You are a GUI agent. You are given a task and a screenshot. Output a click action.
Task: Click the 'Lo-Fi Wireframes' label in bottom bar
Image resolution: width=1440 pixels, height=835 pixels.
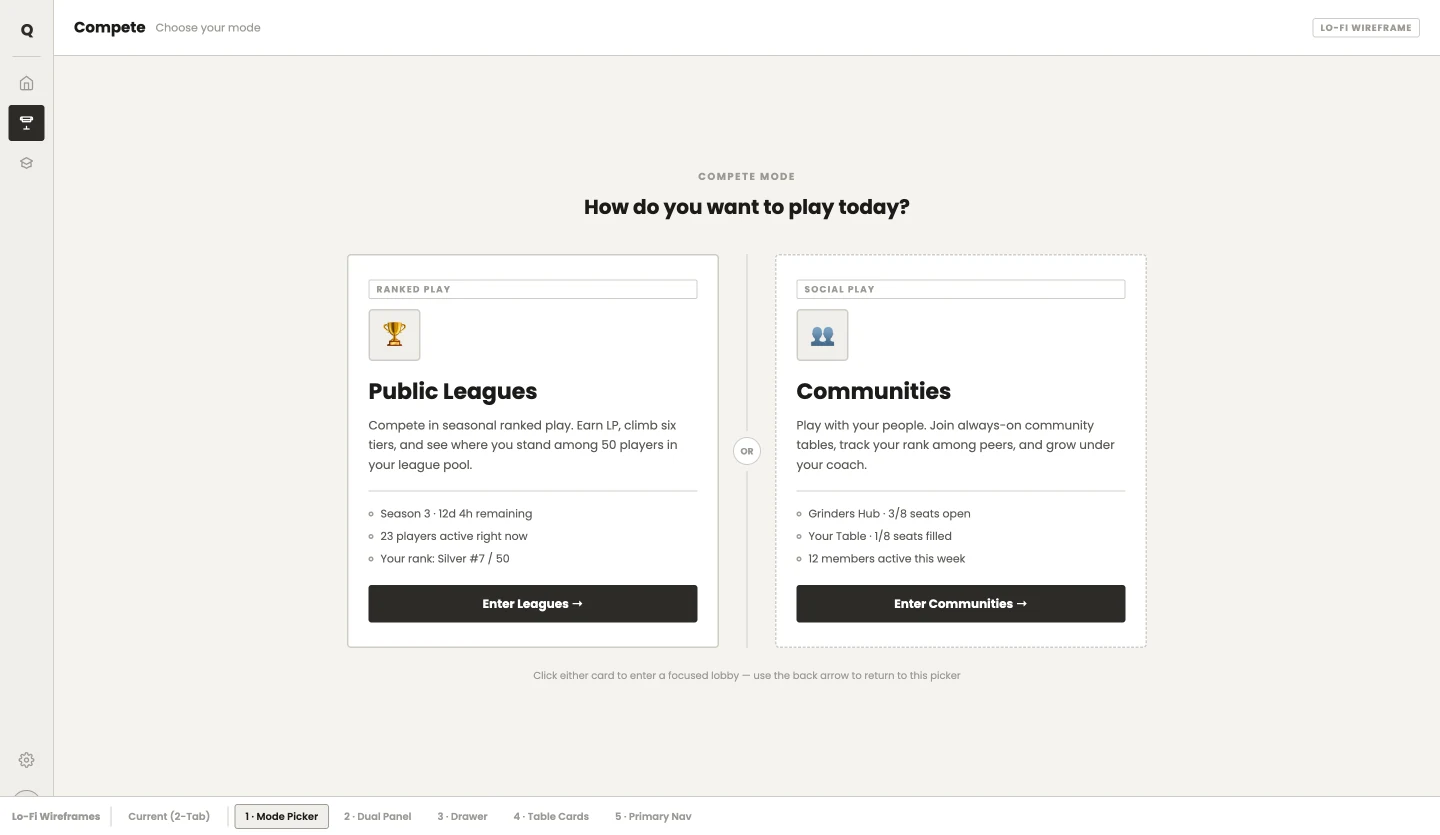pos(56,816)
